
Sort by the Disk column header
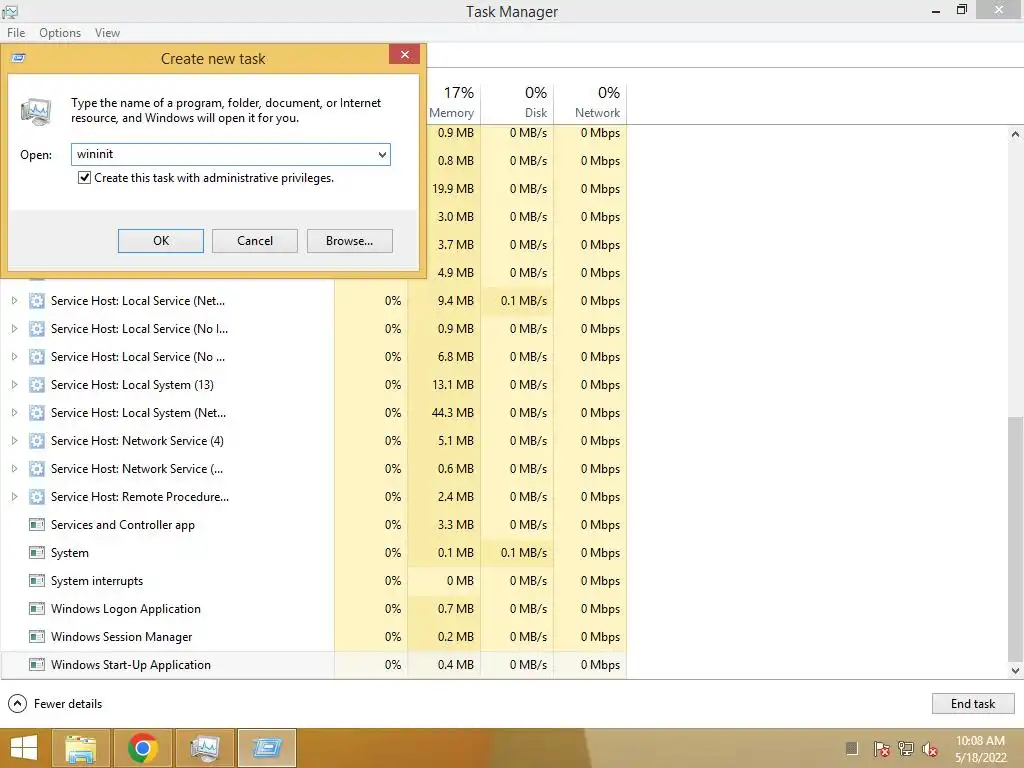(517, 103)
